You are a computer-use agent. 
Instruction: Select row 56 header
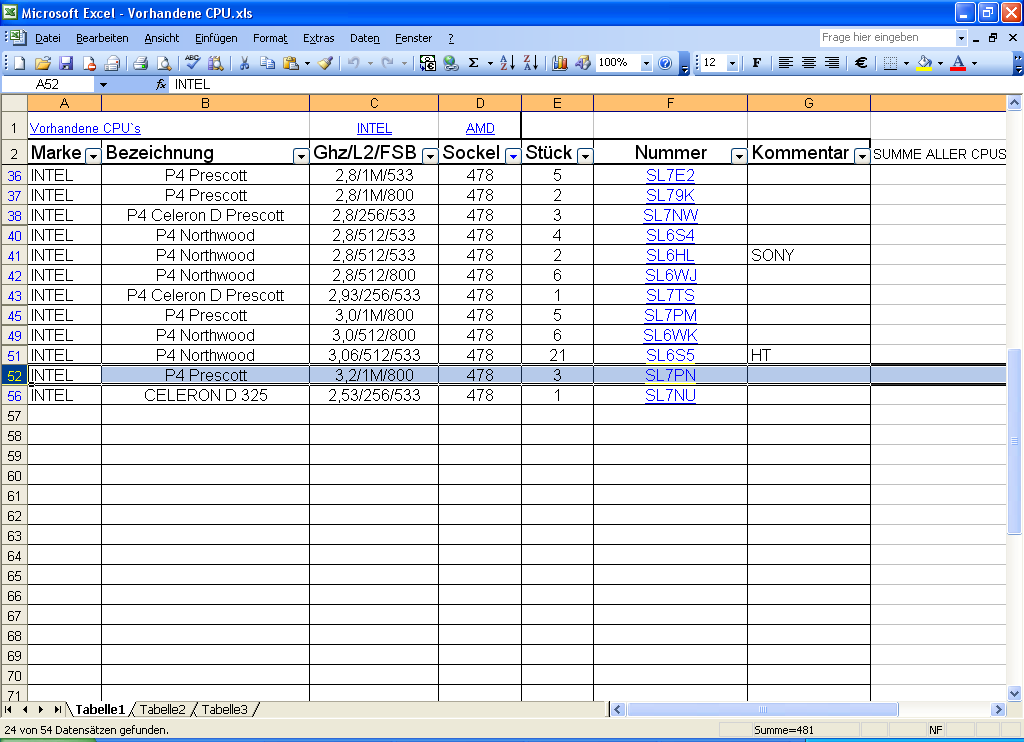click(14, 396)
